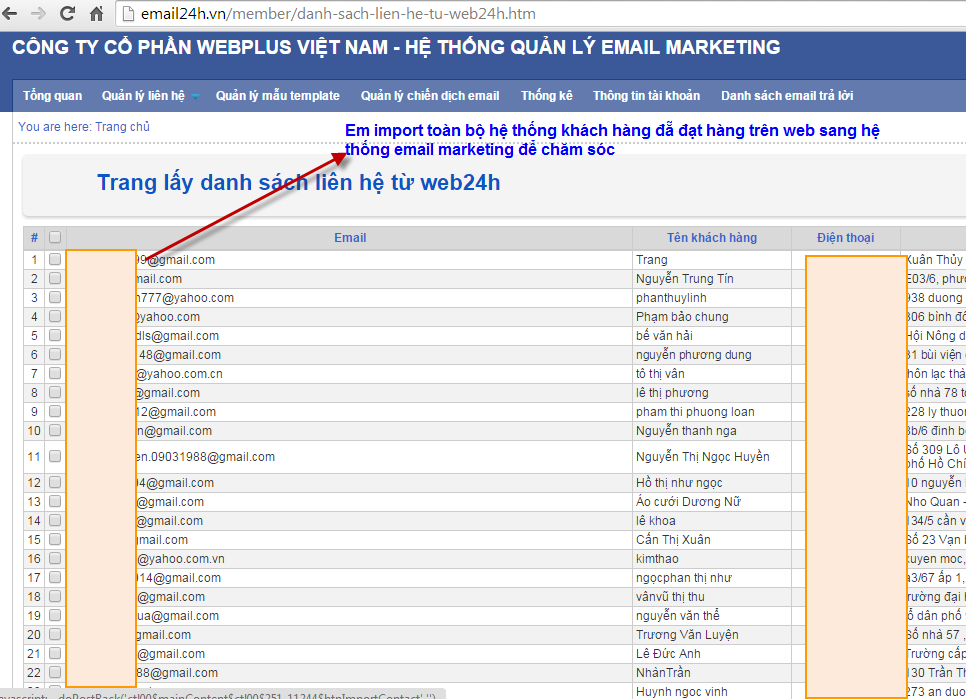Viewport: 966px width, 699px height.
Task: Check the checkbox for nguyễn phương dung row
Action: [55, 355]
